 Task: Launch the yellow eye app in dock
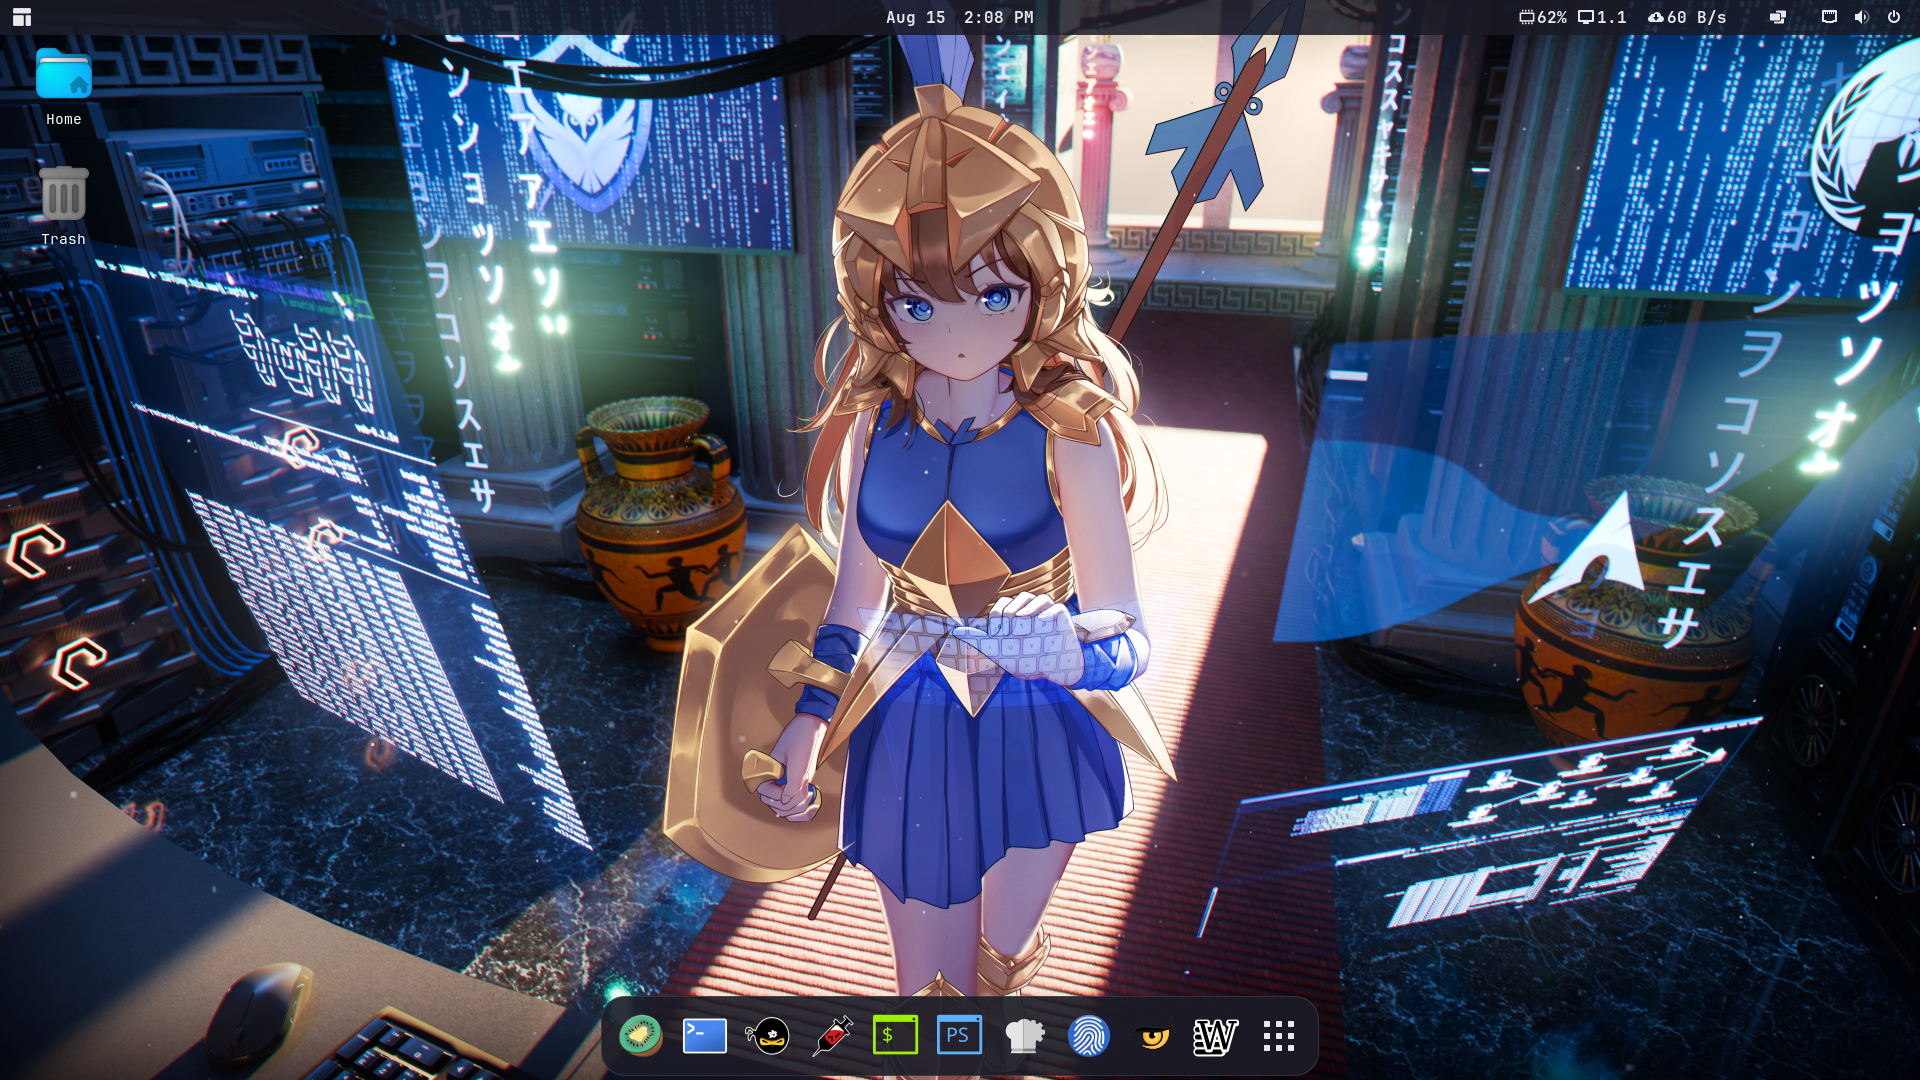1152,1036
